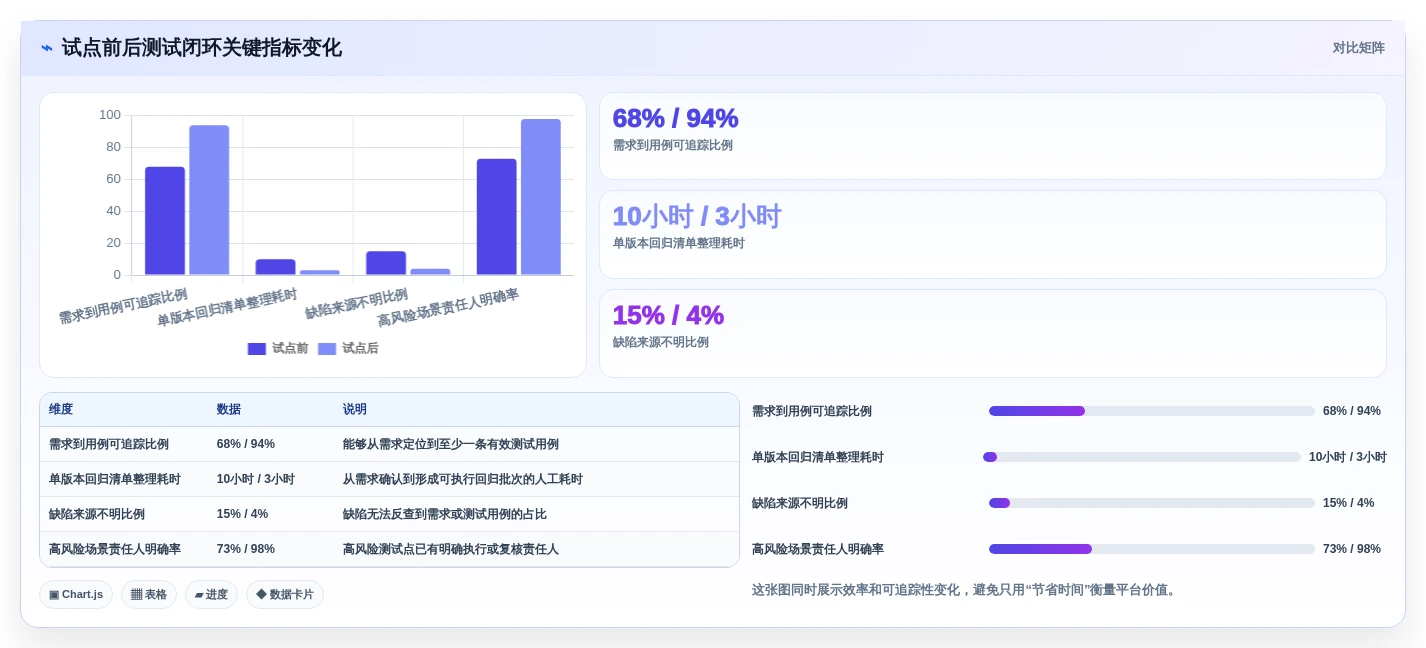This screenshot has height=648, width=1426.
Task: Click description 缺陷无法反查到需求或测试用例的占比
Action: coord(445,514)
